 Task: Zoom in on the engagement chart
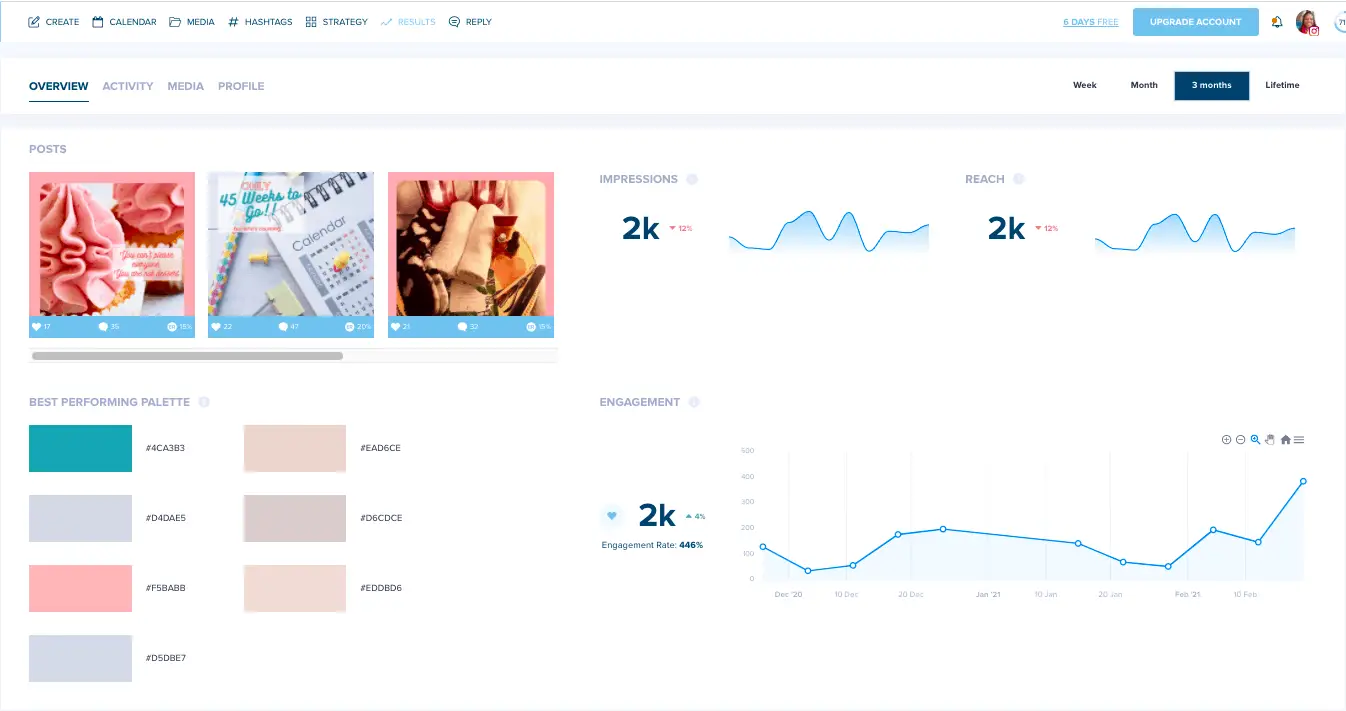tap(1226, 440)
